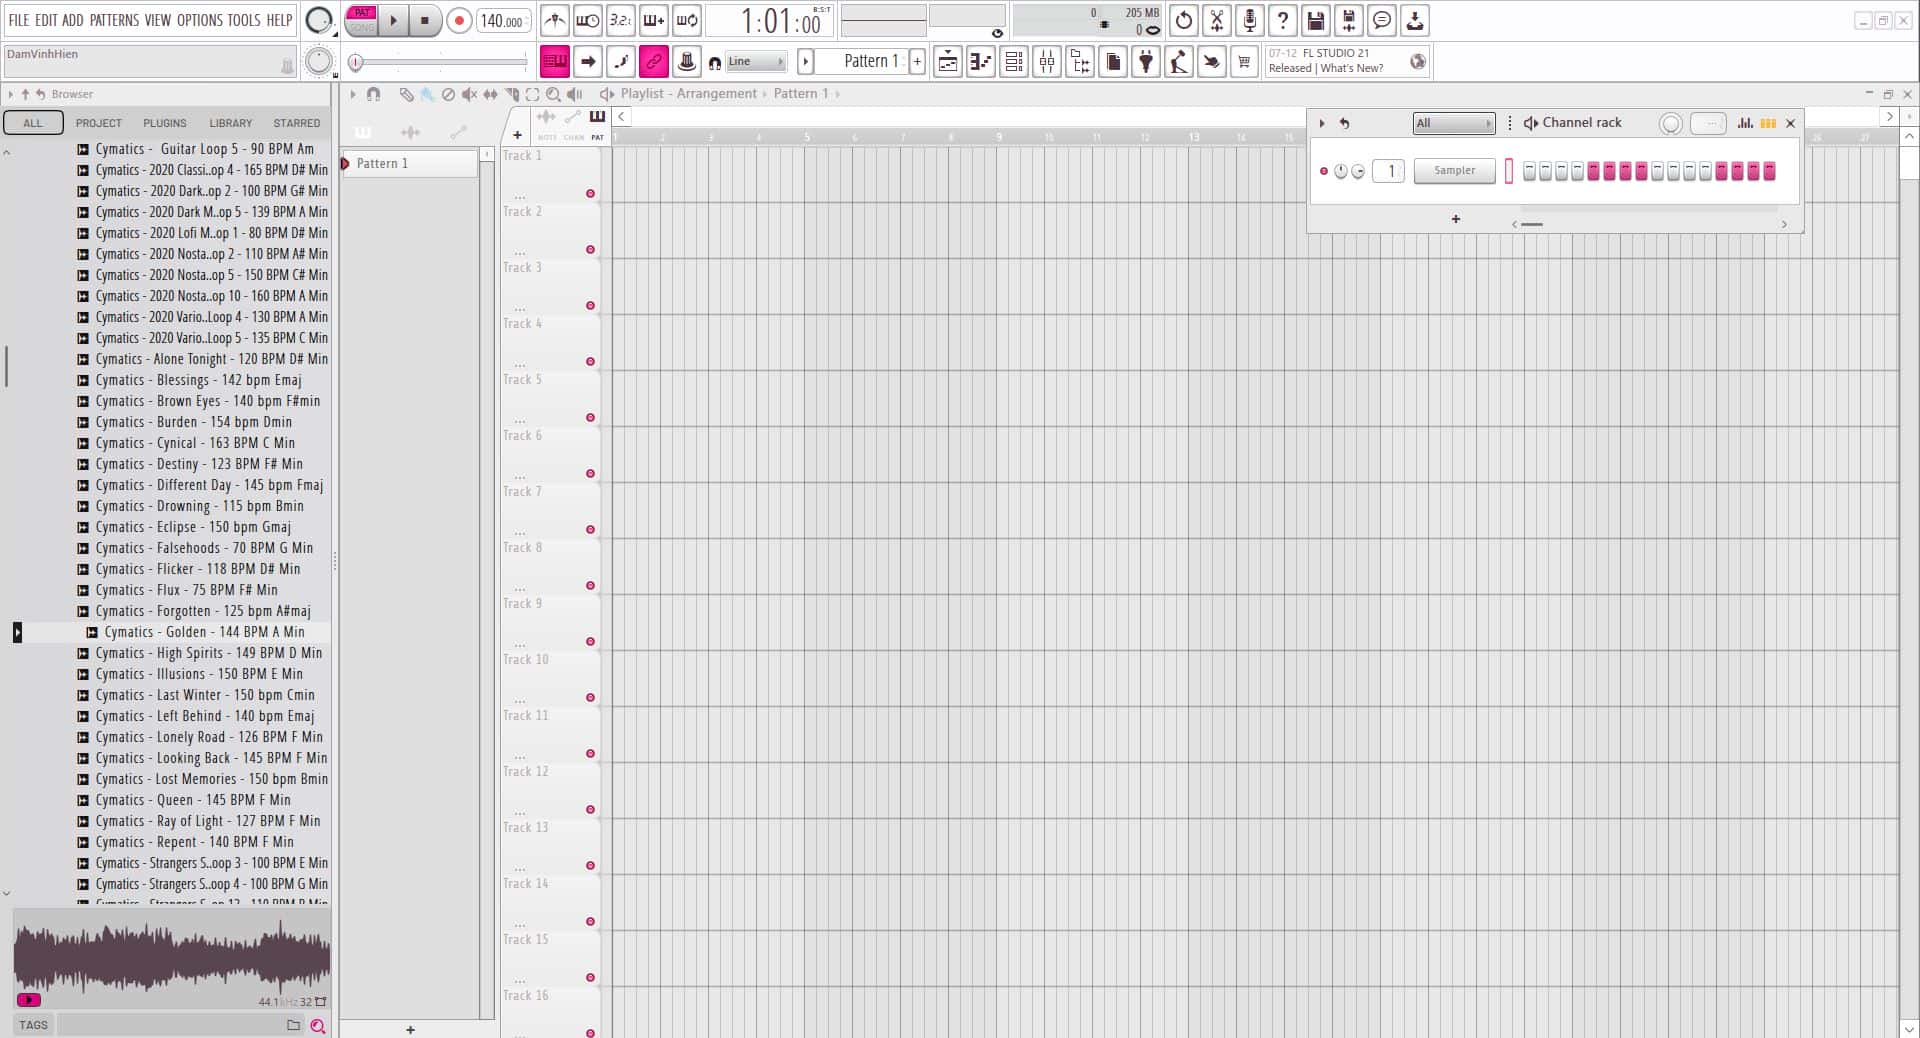The height and width of the screenshot is (1038, 1920).
Task: Open Channel rack three-dot menu
Action: coord(1510,123)
